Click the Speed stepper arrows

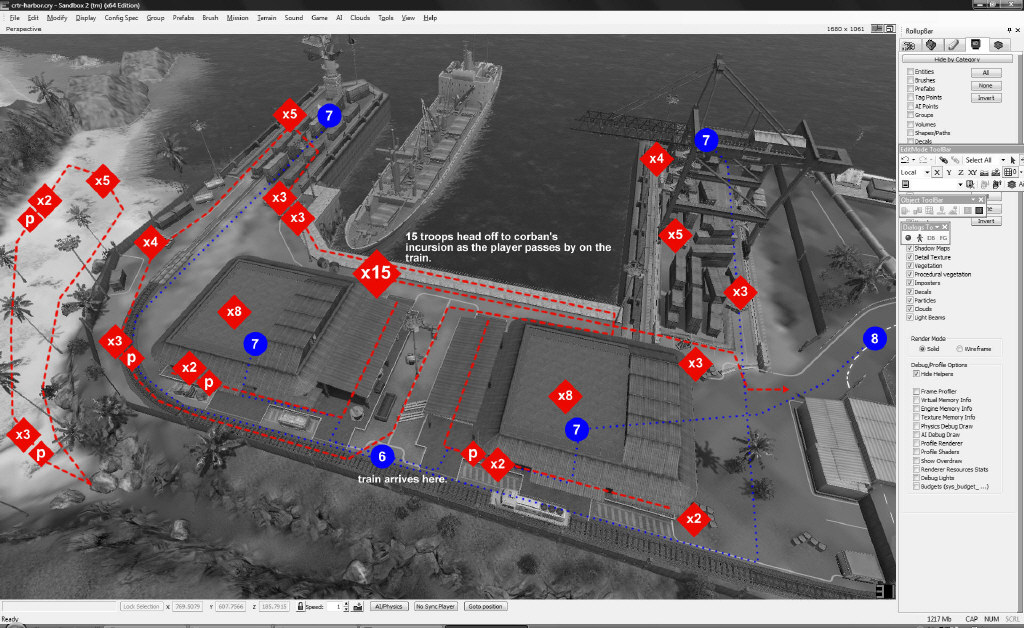346,606
